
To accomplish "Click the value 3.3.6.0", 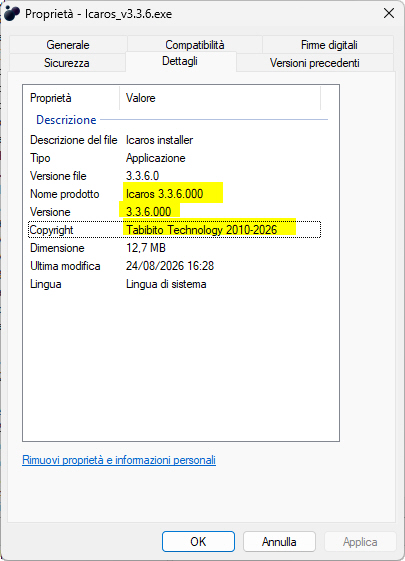I will click(x=142, y=176).
